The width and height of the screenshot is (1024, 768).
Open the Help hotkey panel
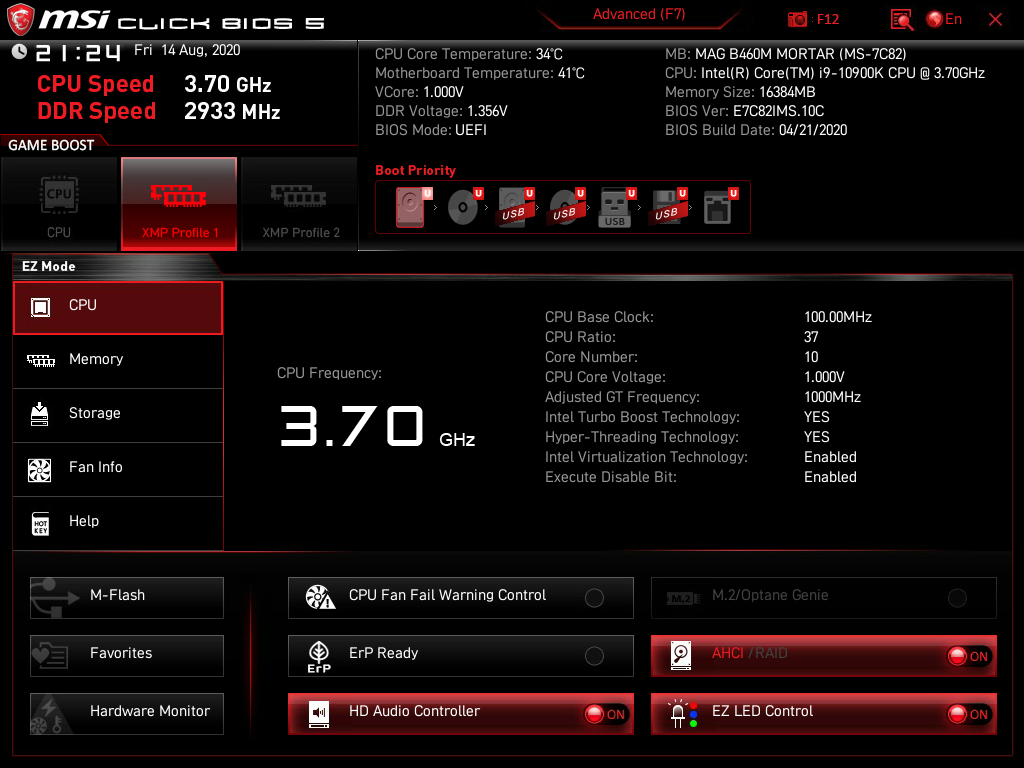(117, 521)
